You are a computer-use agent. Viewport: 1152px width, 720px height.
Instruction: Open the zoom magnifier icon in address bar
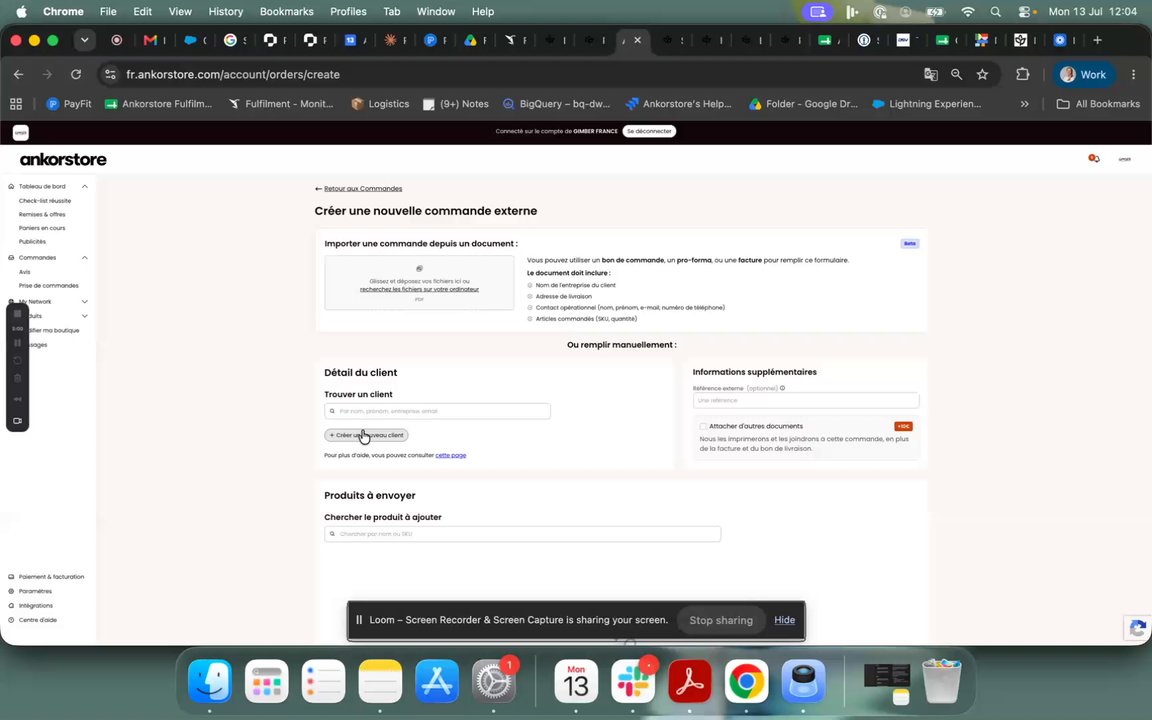tap(957, 74)
